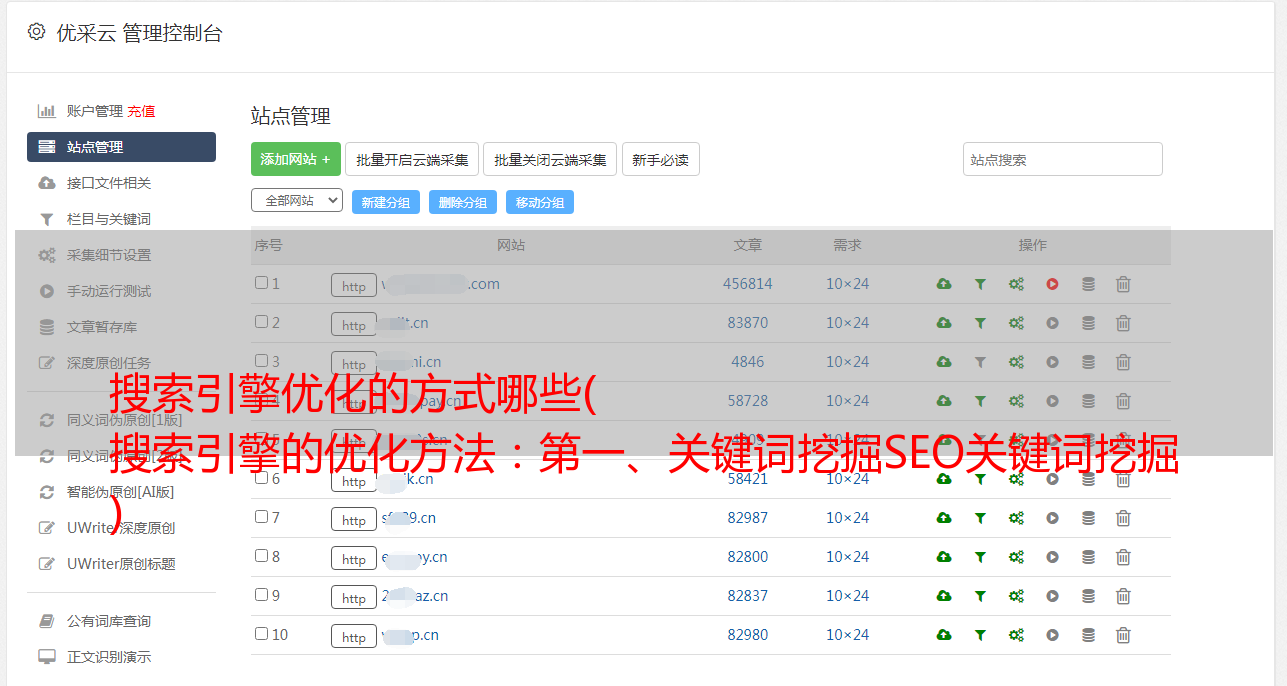The height and width of the screenshot is (686, 1287).
Task: Open the 新手必读 button
Action: click(x=661, y=159)
